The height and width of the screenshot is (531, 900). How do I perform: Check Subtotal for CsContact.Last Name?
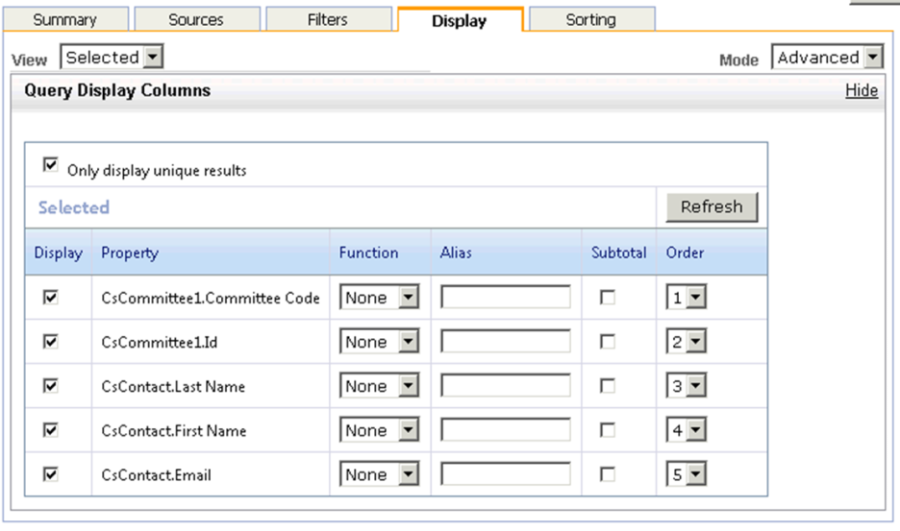tap(607, 386)
